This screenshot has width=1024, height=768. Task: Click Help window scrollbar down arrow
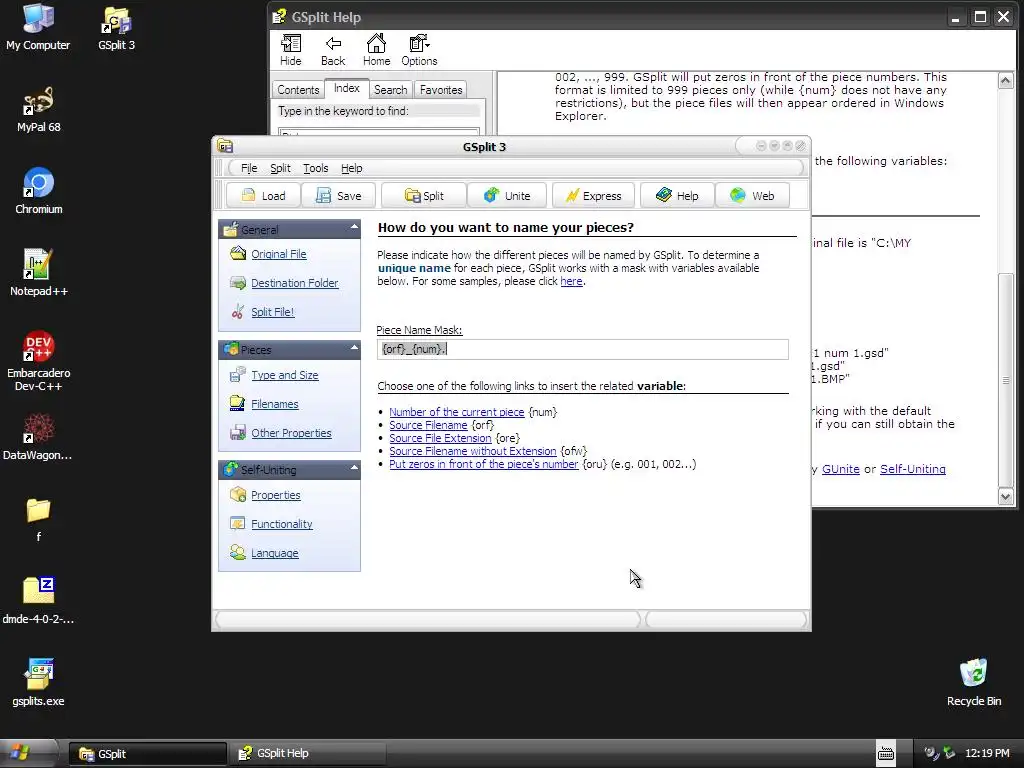click(1006, 496)
